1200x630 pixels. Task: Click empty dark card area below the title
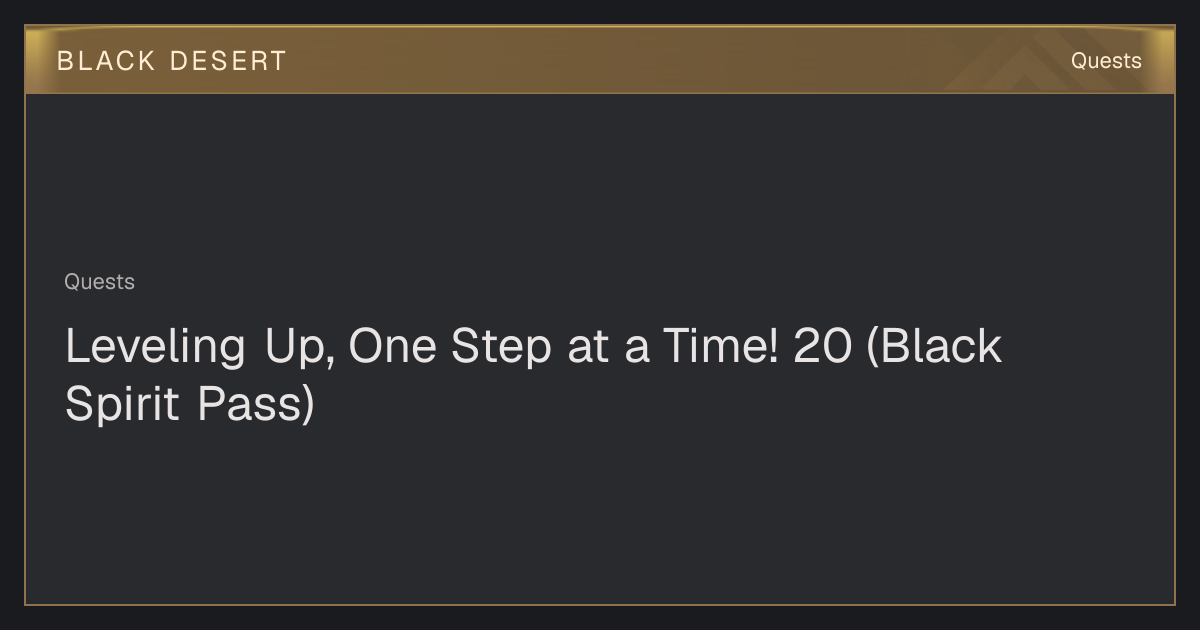click(x=600, y=515)
